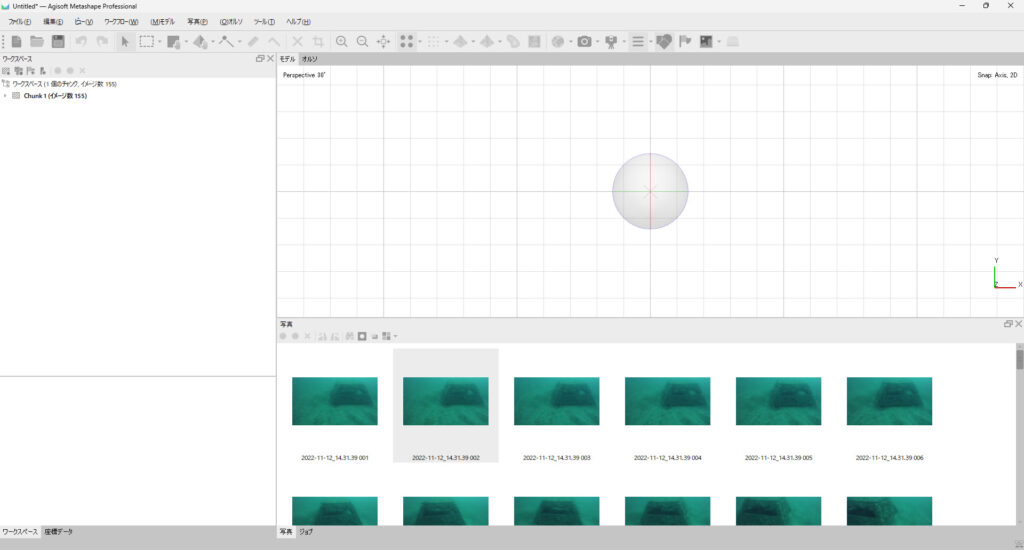Click the camera tripod station icon
1024x550 pixels.
pyautogui.click(x=611, y=42)
